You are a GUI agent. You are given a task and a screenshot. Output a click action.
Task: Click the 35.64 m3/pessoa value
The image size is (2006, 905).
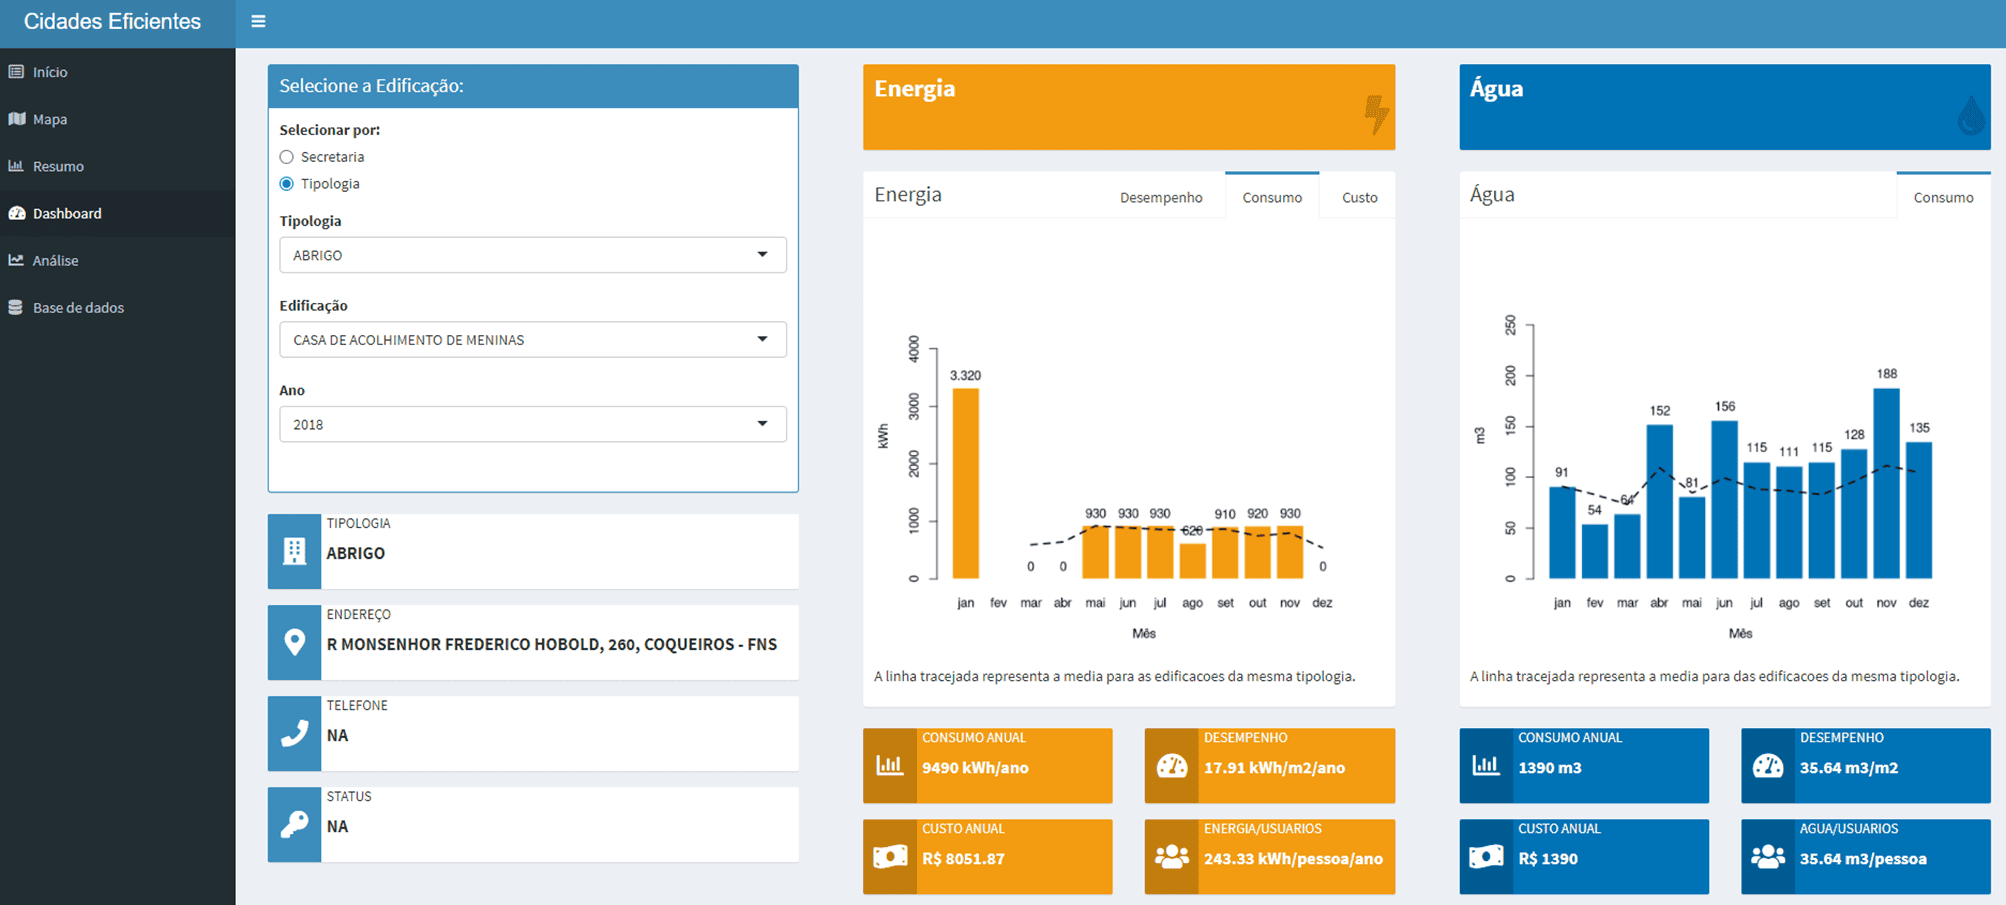click(x=1863, y=859)
